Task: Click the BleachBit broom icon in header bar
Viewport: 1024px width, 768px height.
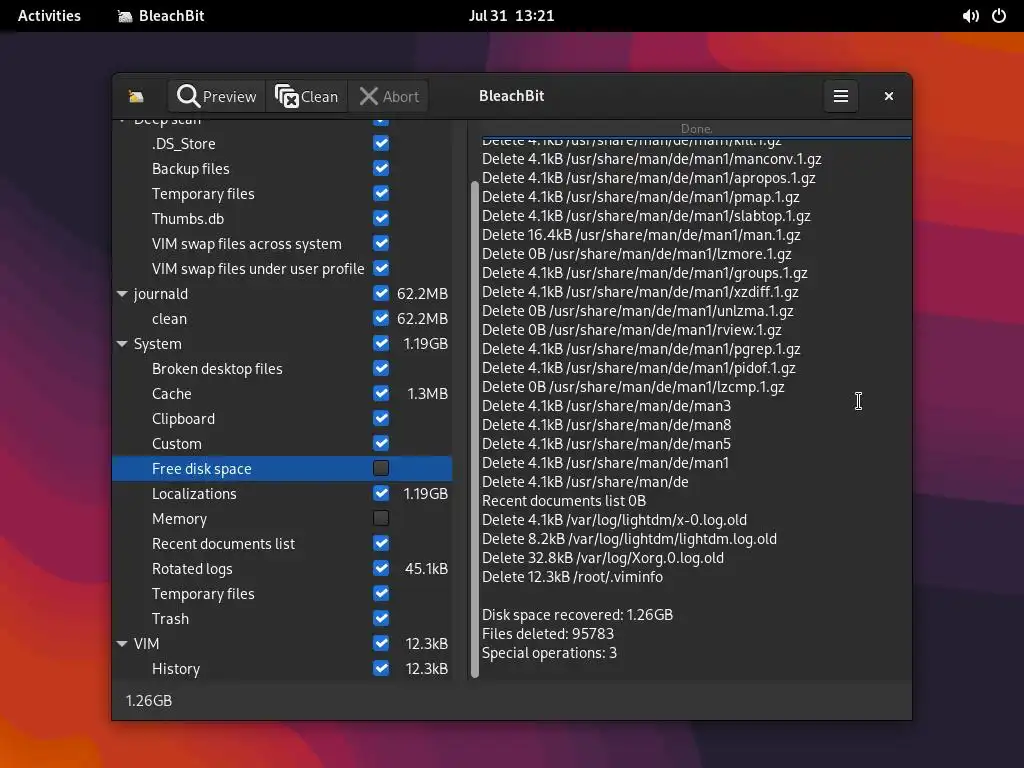Action: point(136,97)
